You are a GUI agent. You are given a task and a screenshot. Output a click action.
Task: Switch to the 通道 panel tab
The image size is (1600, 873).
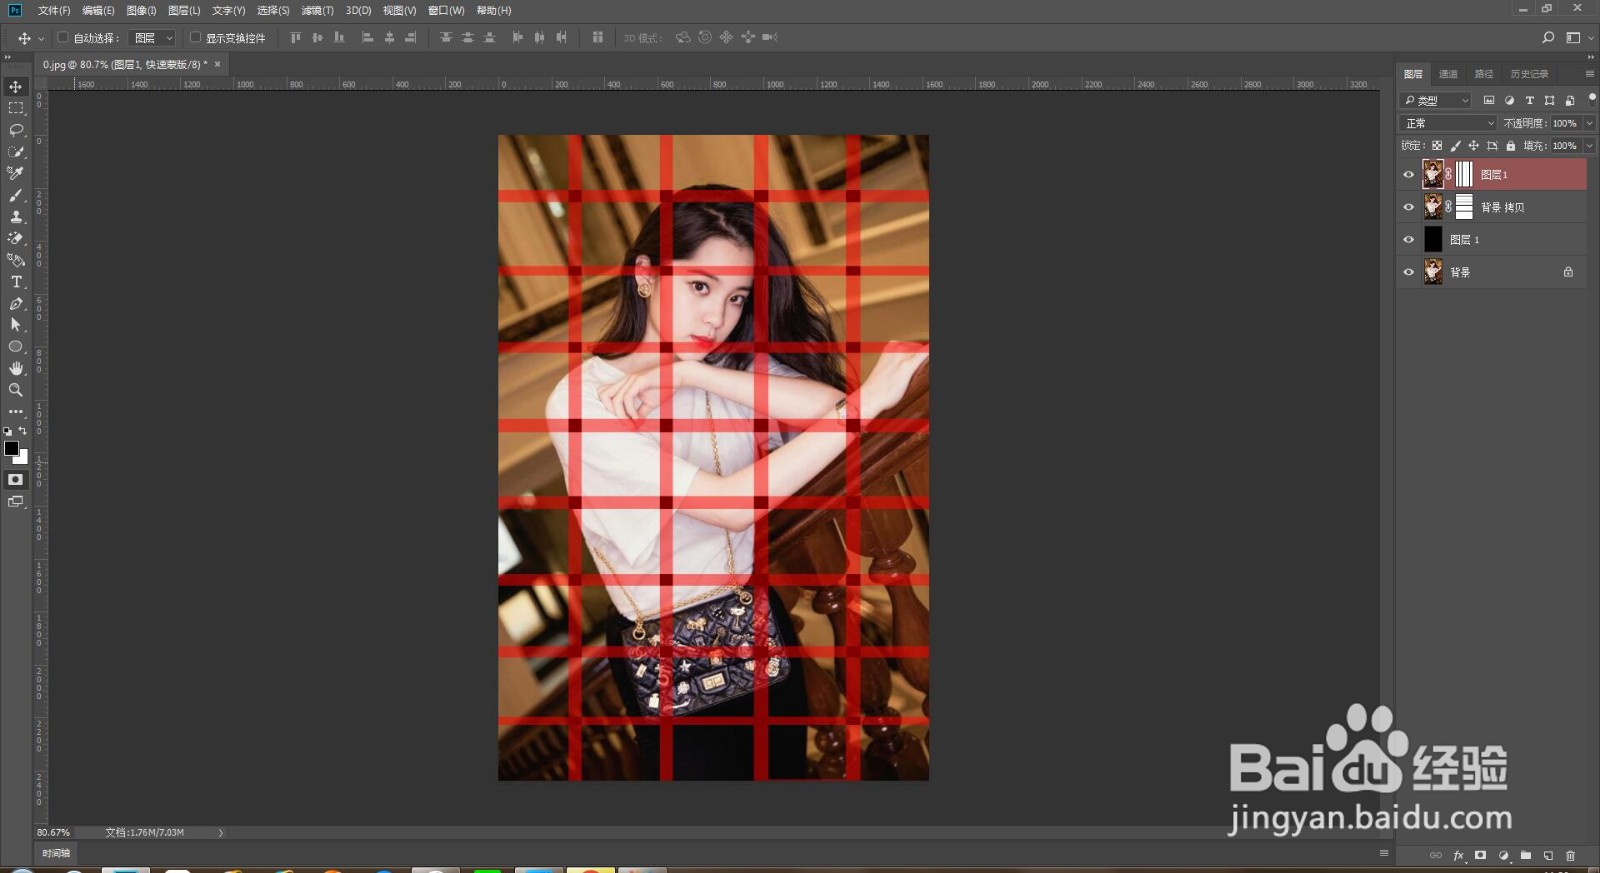pyautogui.click(x=1448, y=74)
